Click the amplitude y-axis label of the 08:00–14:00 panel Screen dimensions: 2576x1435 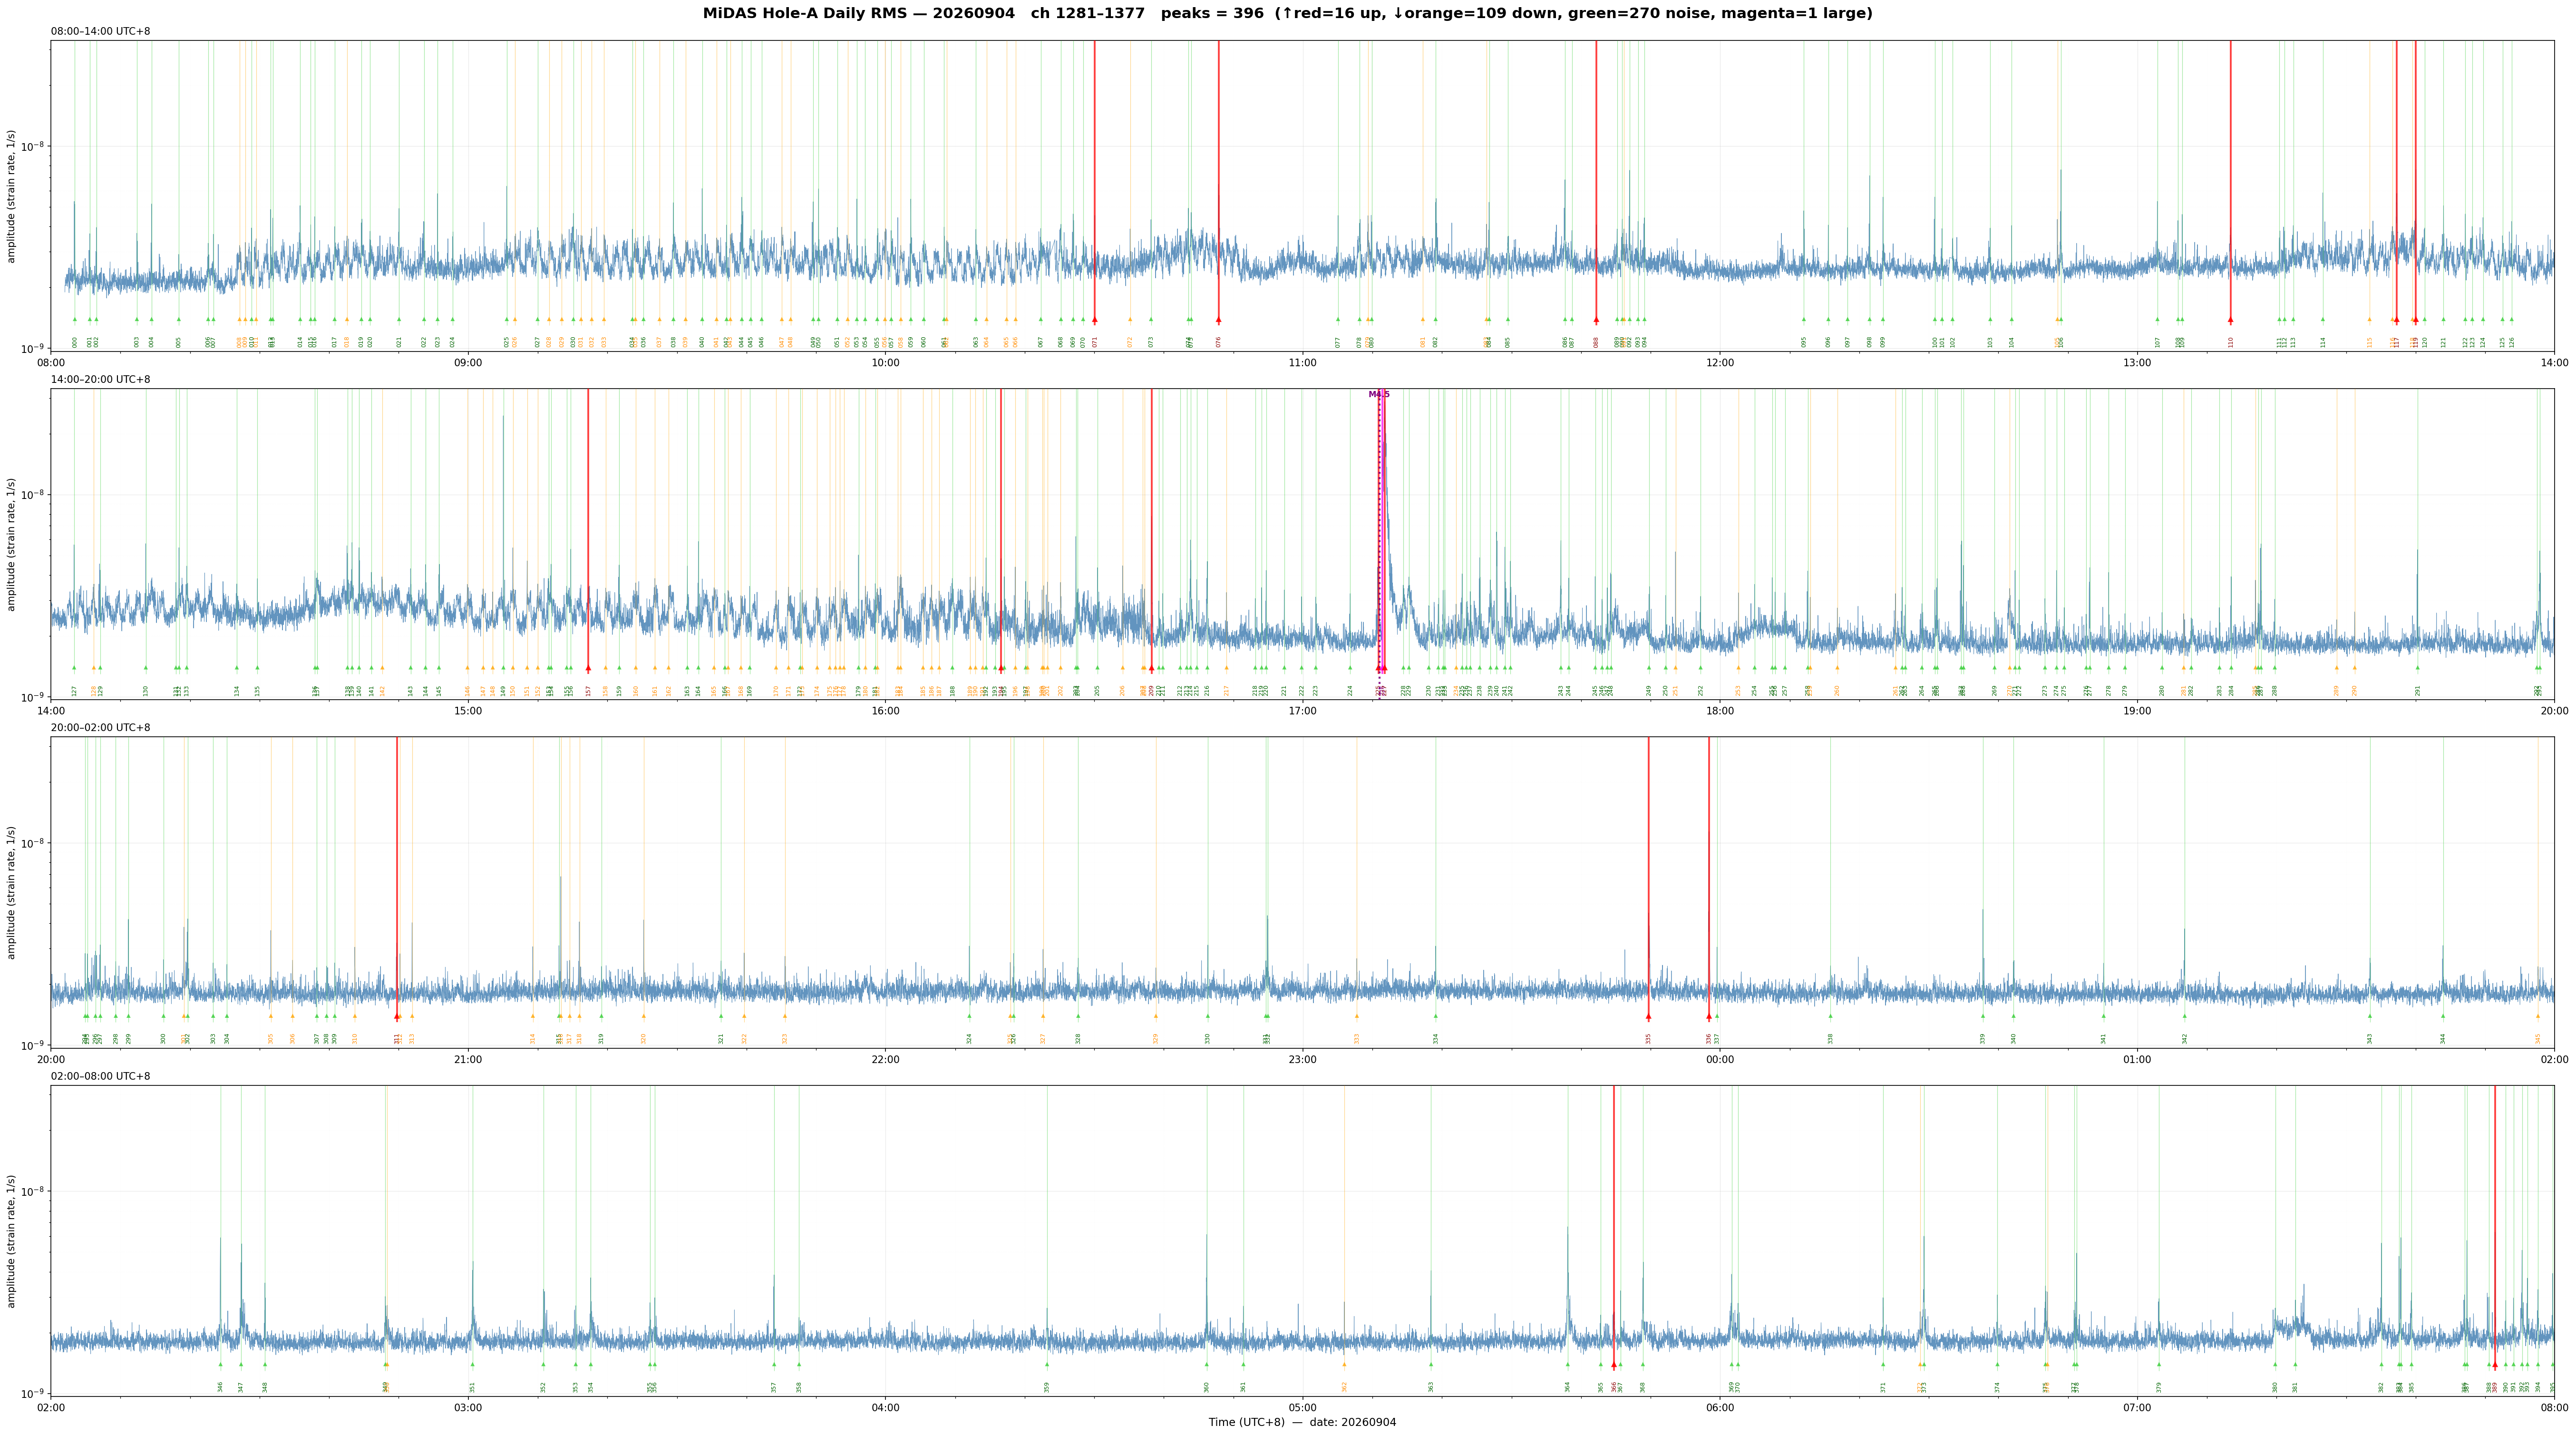[12, 196]
